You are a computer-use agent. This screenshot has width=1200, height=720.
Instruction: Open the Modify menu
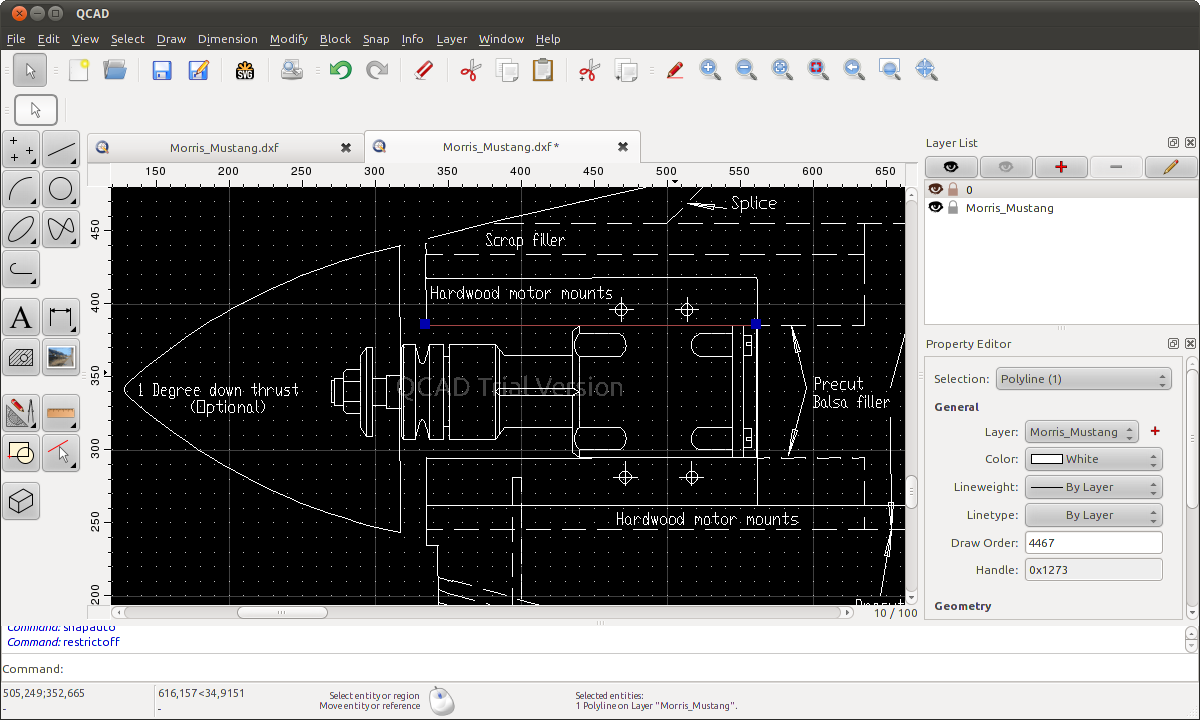tap(289, 39)
